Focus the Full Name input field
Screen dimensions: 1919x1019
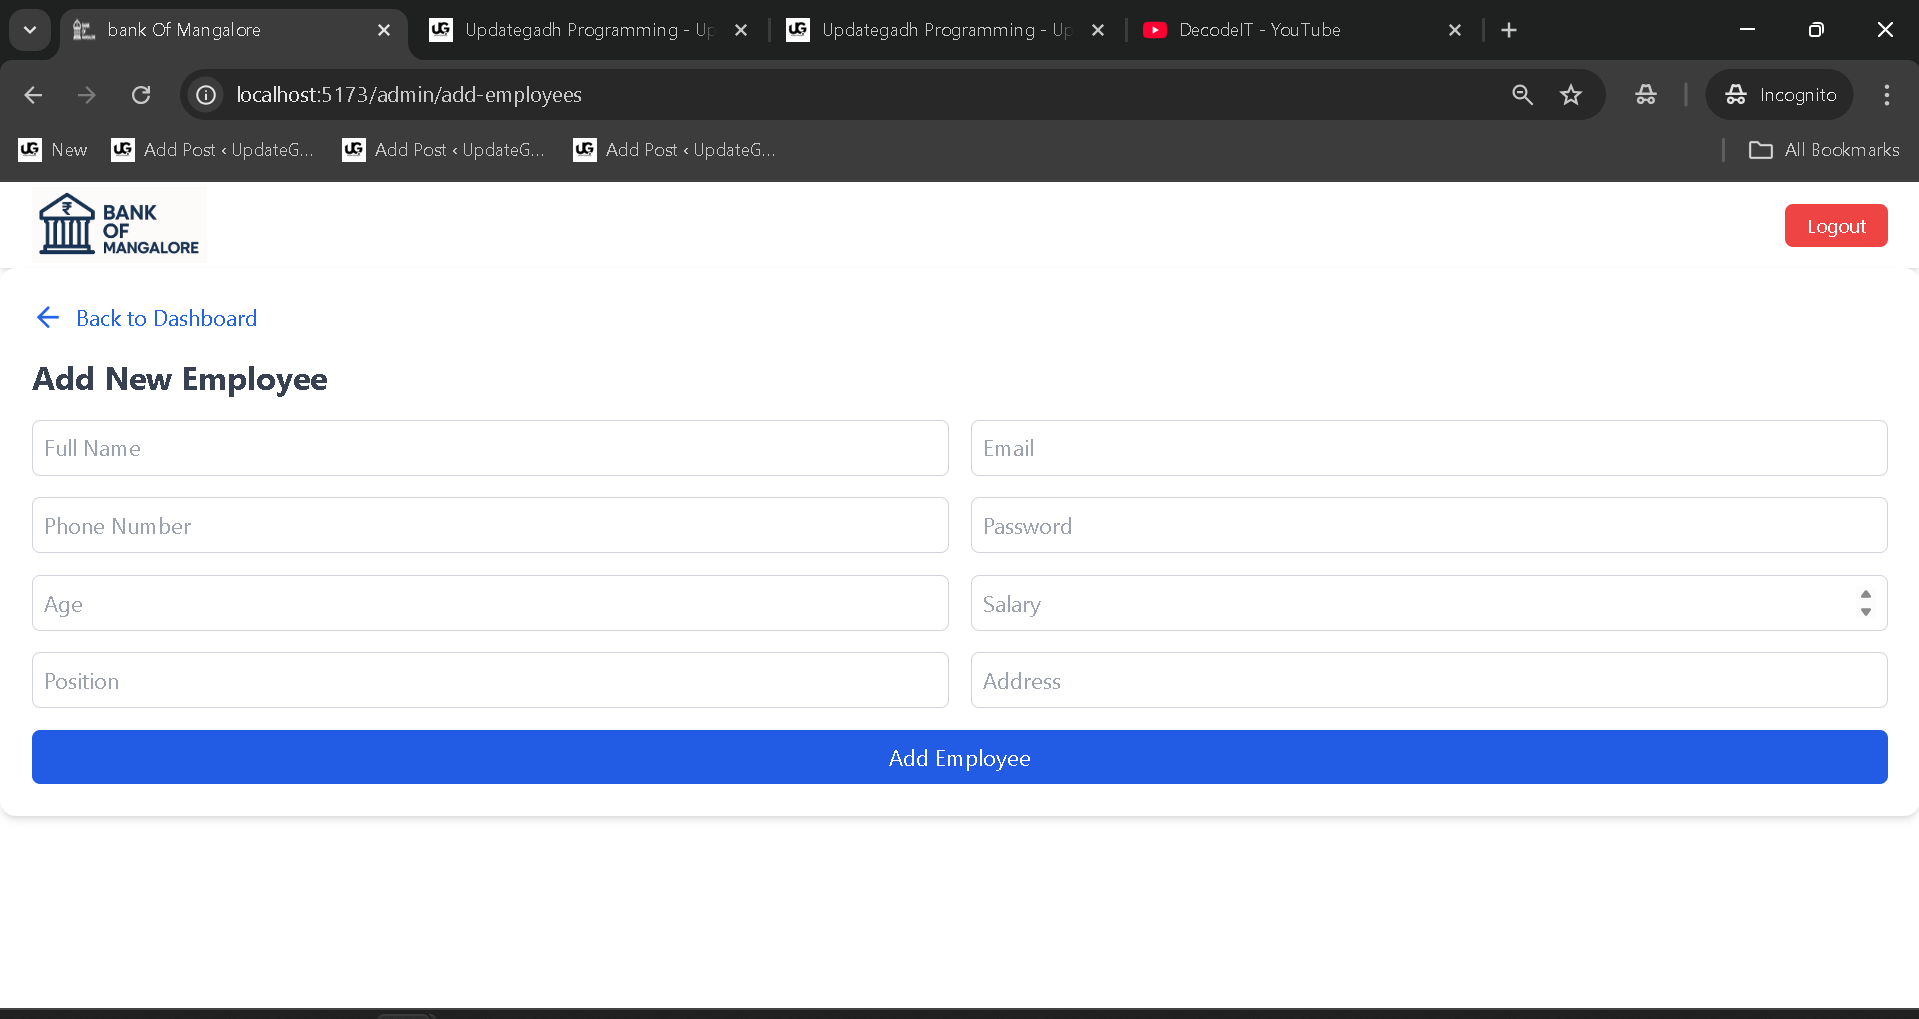coord(490,448)
